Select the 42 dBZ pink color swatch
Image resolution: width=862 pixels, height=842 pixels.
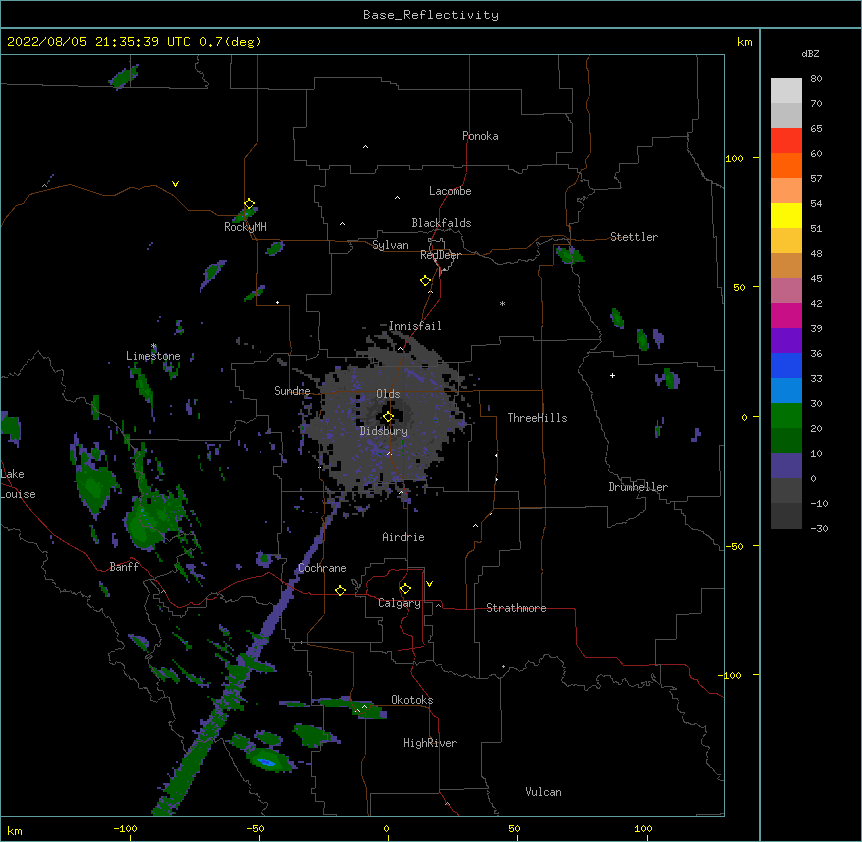pos(786,291)
